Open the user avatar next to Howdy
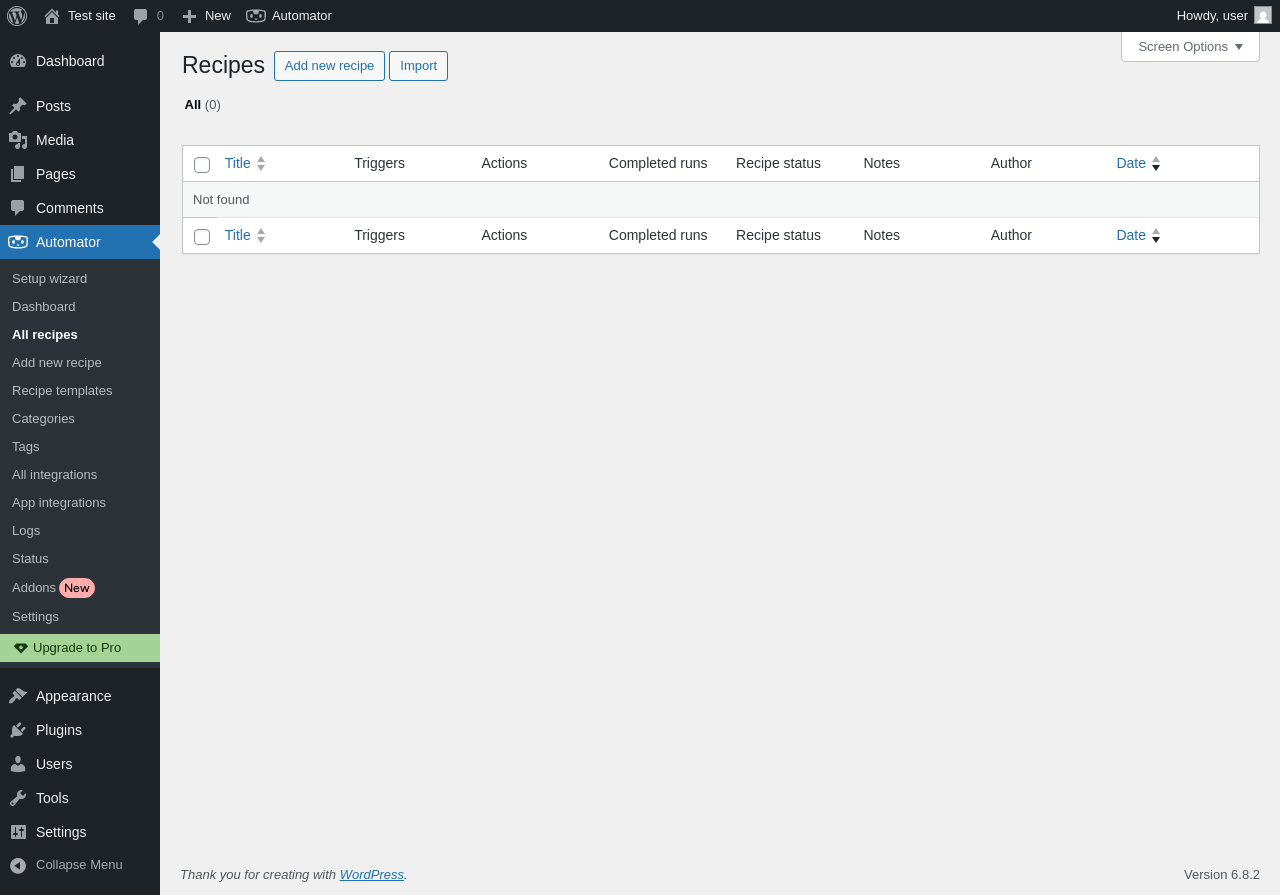The image size is (1280, 895). tap(1263, 15)
